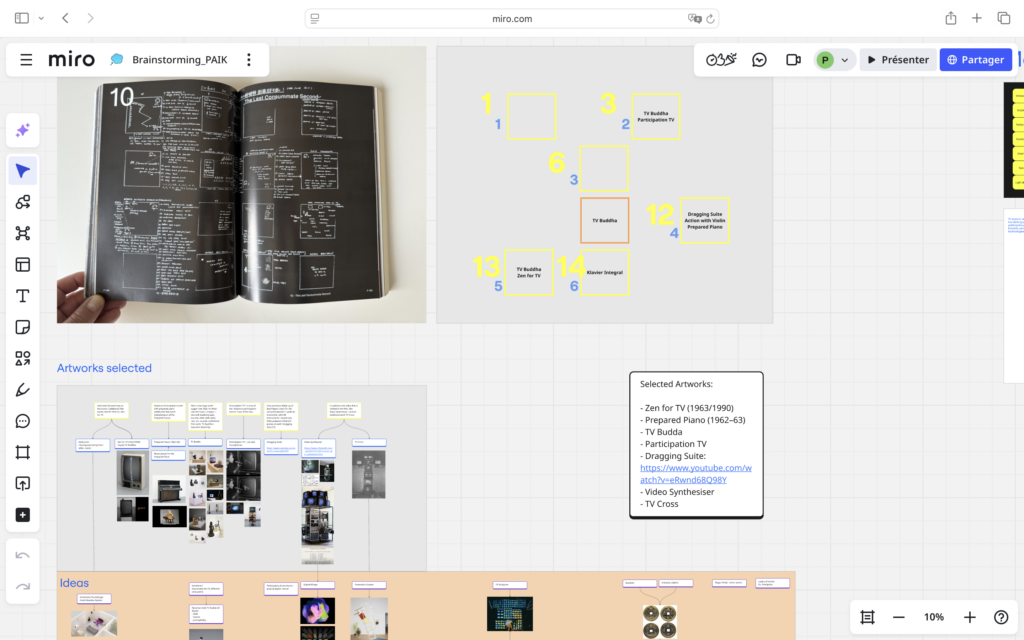
Task: Open the YouTube link in Selected Artworks
Action: tap(695, 474)
